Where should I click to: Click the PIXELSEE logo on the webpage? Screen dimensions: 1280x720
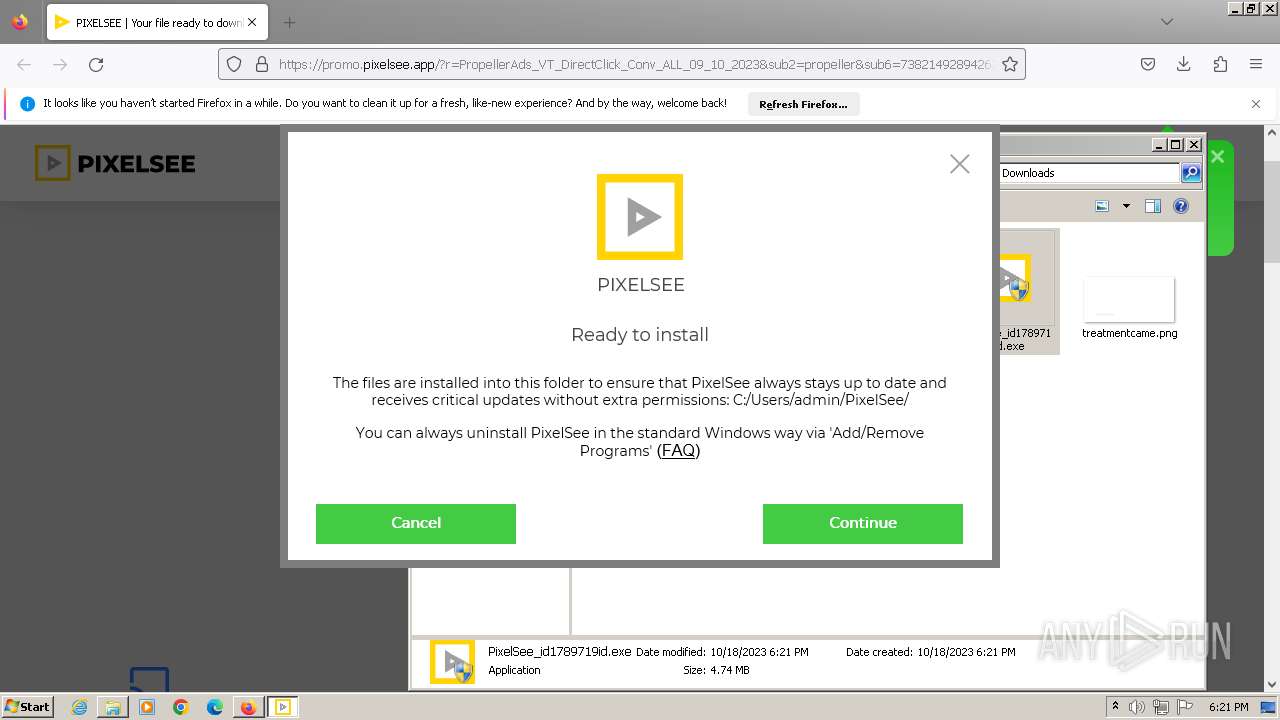coord(115,163)
